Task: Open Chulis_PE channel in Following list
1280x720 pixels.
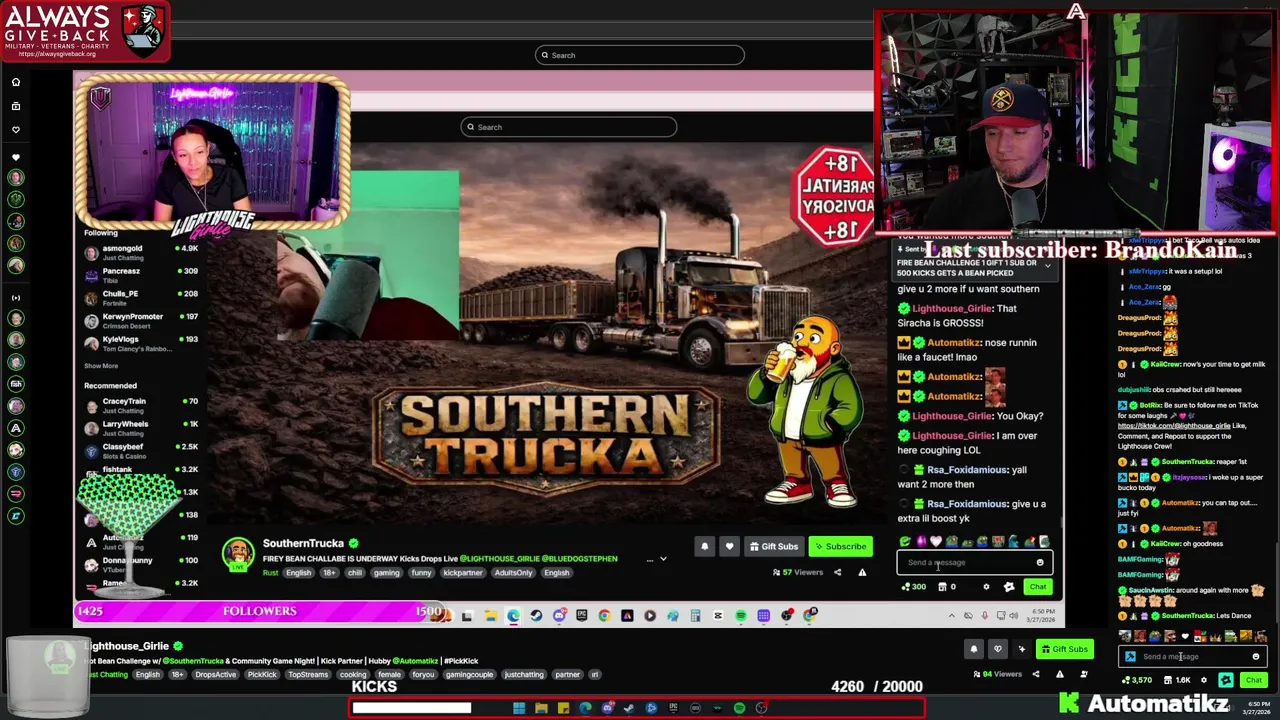Action: [141, 298]
